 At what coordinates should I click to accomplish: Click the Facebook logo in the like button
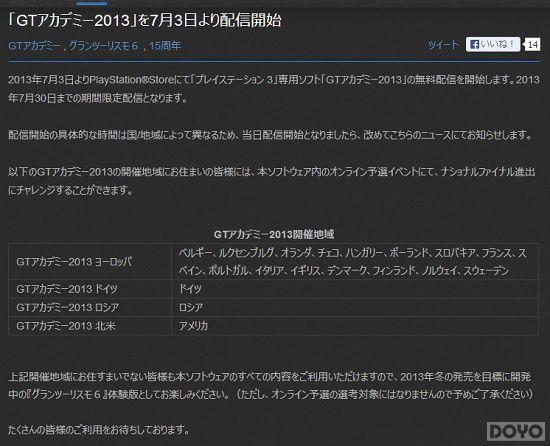click(474, 45)
